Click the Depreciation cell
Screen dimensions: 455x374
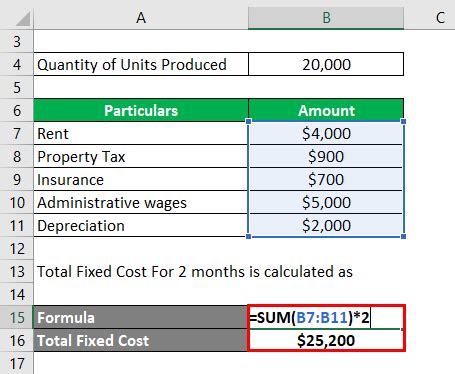[x=141, y=226]
